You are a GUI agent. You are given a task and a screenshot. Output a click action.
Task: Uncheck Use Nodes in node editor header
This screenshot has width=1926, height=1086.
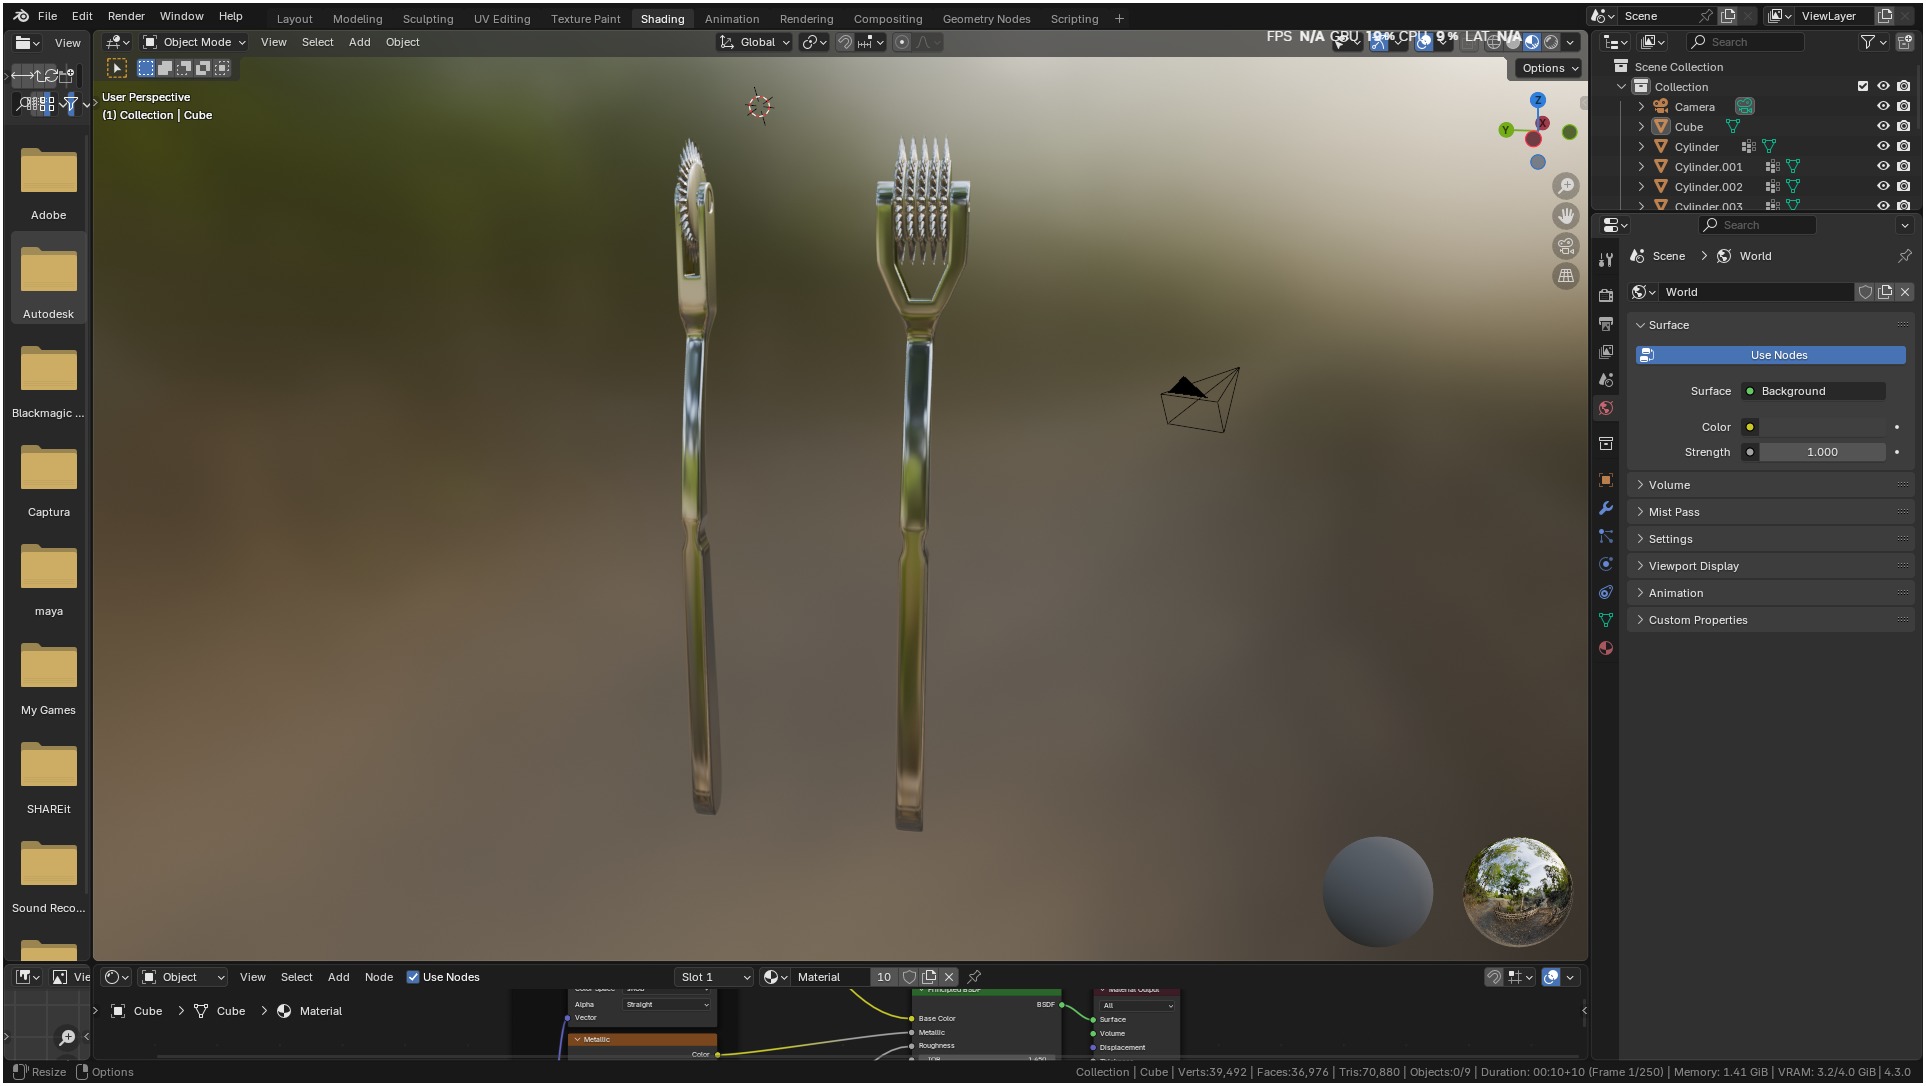[x=413, y=977]
